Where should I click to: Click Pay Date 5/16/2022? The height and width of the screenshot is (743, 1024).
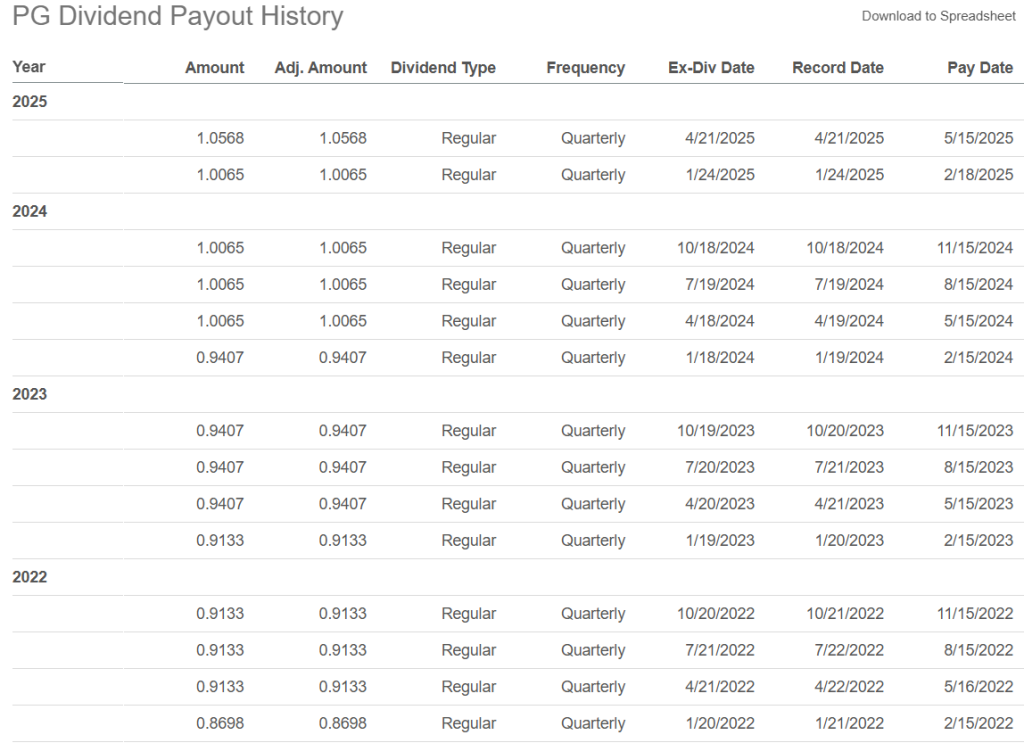point(978,687)
